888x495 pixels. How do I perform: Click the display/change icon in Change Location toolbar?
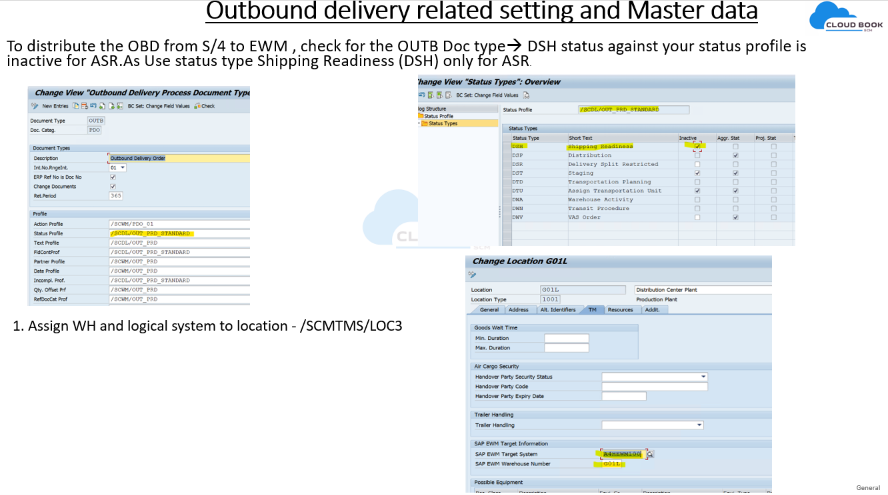pyautogui.click(x=472, y=275)
